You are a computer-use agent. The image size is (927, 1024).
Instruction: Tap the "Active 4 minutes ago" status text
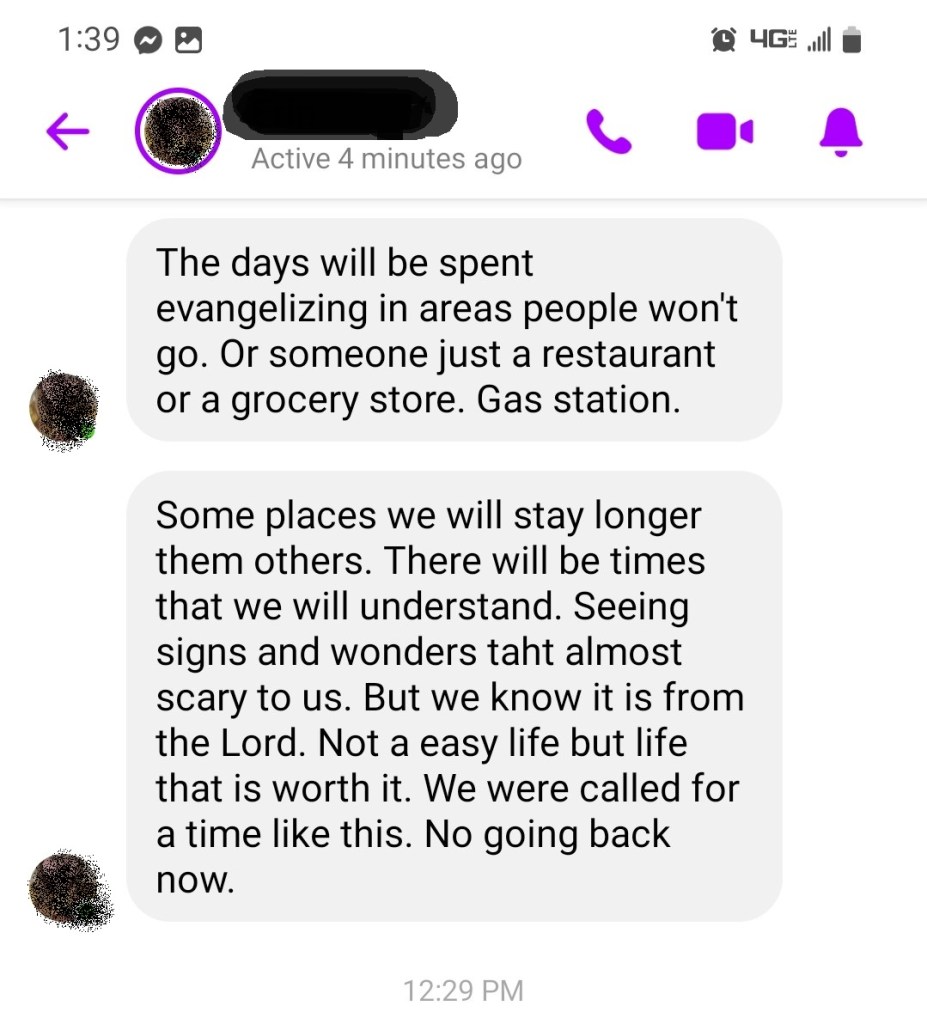coord(387,159)
